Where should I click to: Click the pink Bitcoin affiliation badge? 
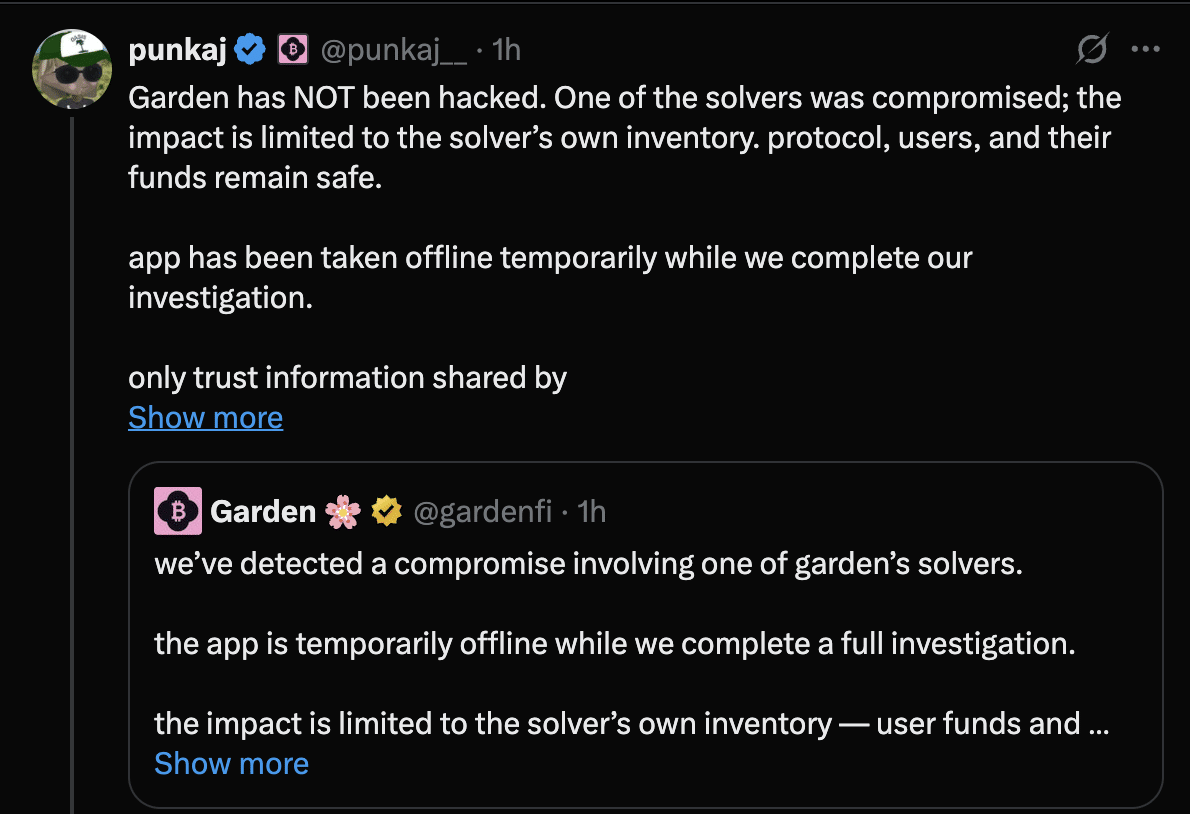pyautogui.click(x=294, y=48)
